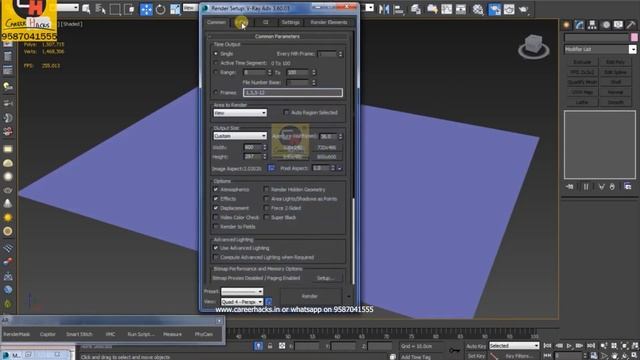Click the Configure Modifier Sets icon
This screenshot has height=360, width=640.
[628, 187]
